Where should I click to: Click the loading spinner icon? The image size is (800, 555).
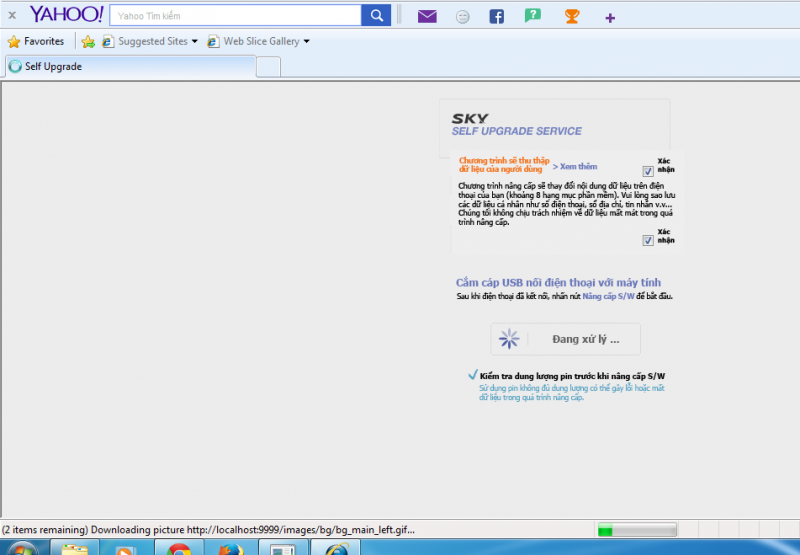click(x=509, y=339)
